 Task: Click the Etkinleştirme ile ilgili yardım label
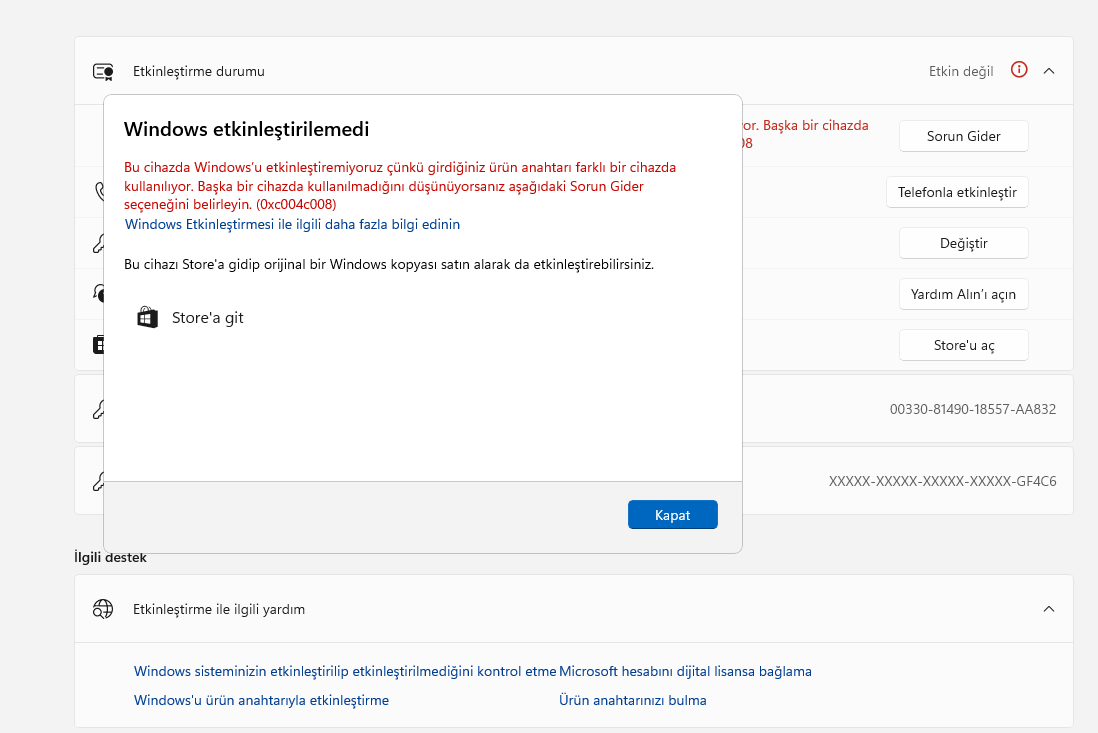(x=219, y=609)
